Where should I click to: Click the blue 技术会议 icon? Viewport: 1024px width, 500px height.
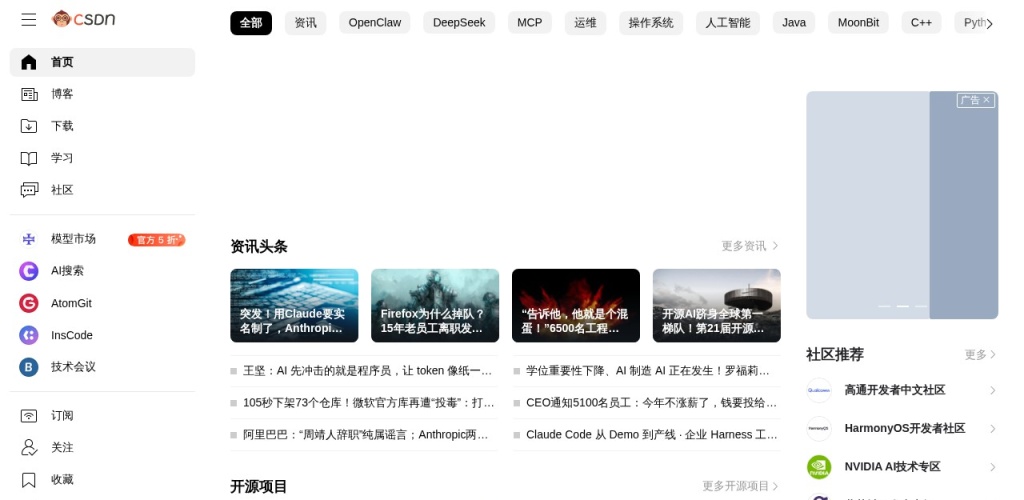(x=29, y=367)
